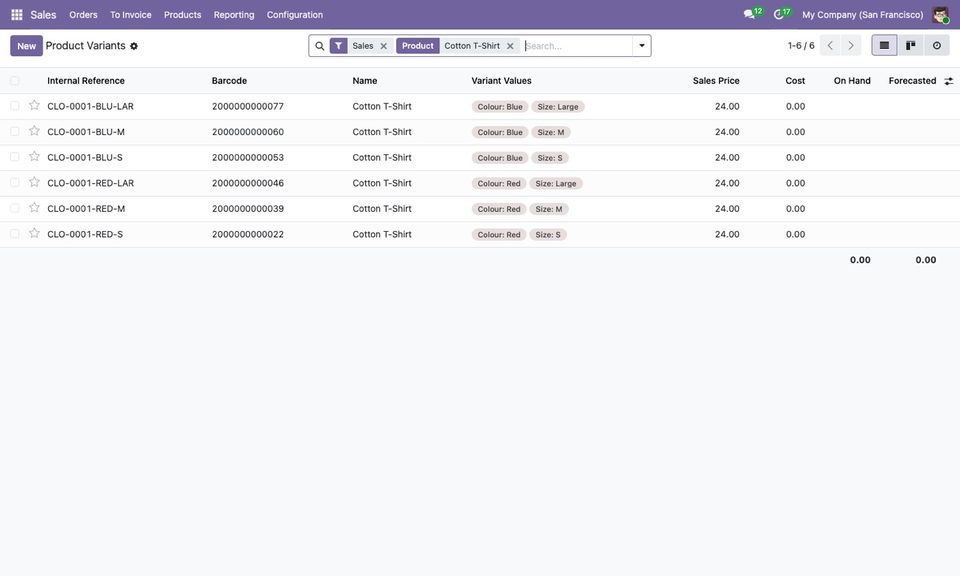The width and height of the screenshot is (960, 576).
Task: Star the CLO-0001-RED-S variant as favorite
Action: pos(34,234)
